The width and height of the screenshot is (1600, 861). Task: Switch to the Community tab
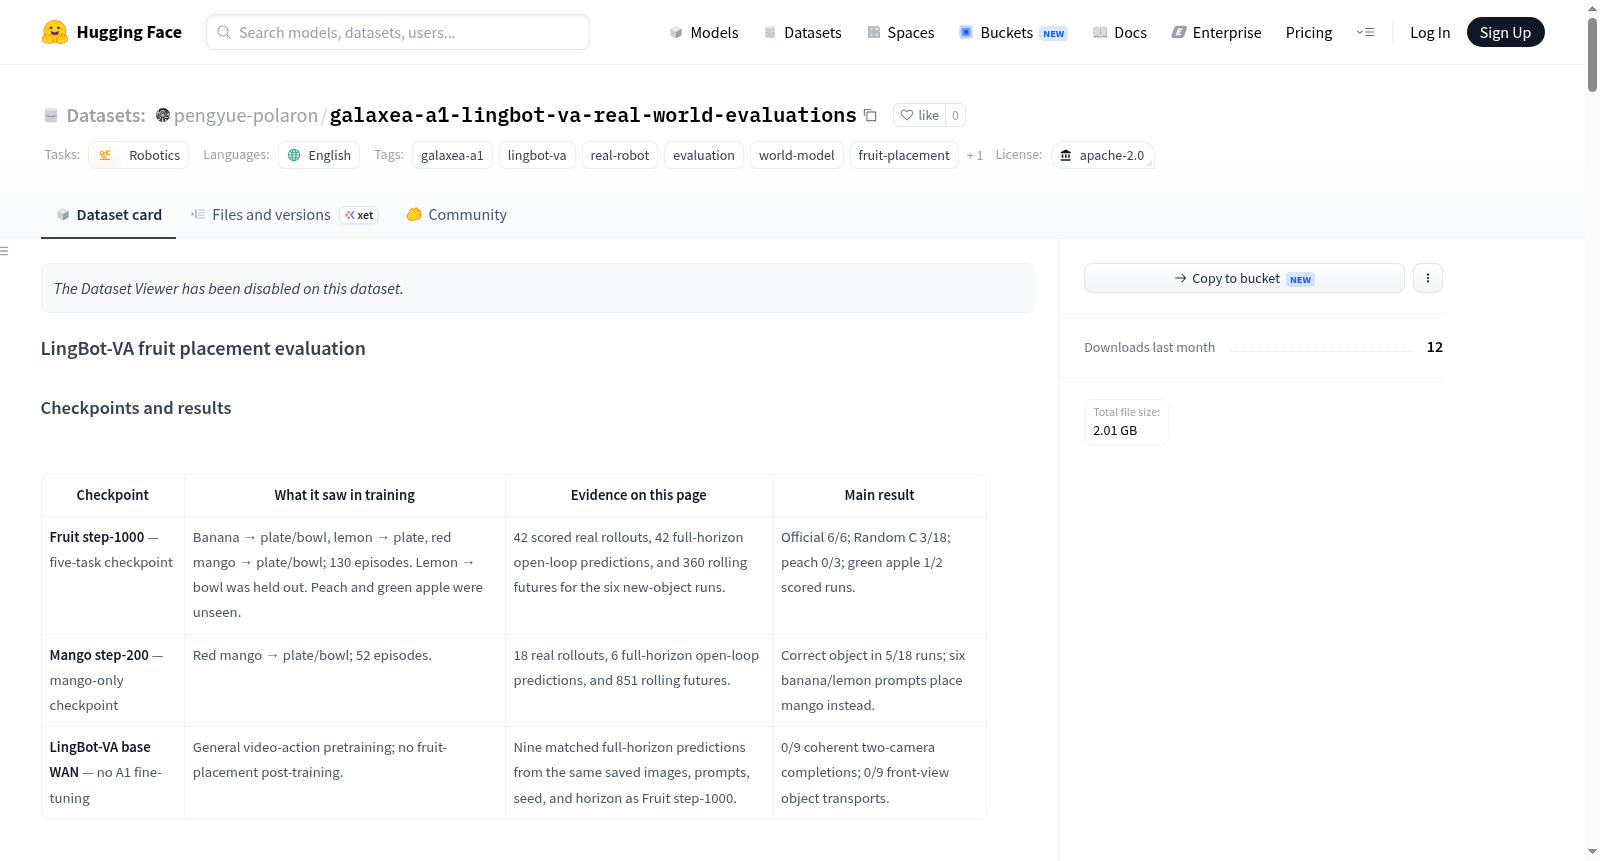(456, 214)
